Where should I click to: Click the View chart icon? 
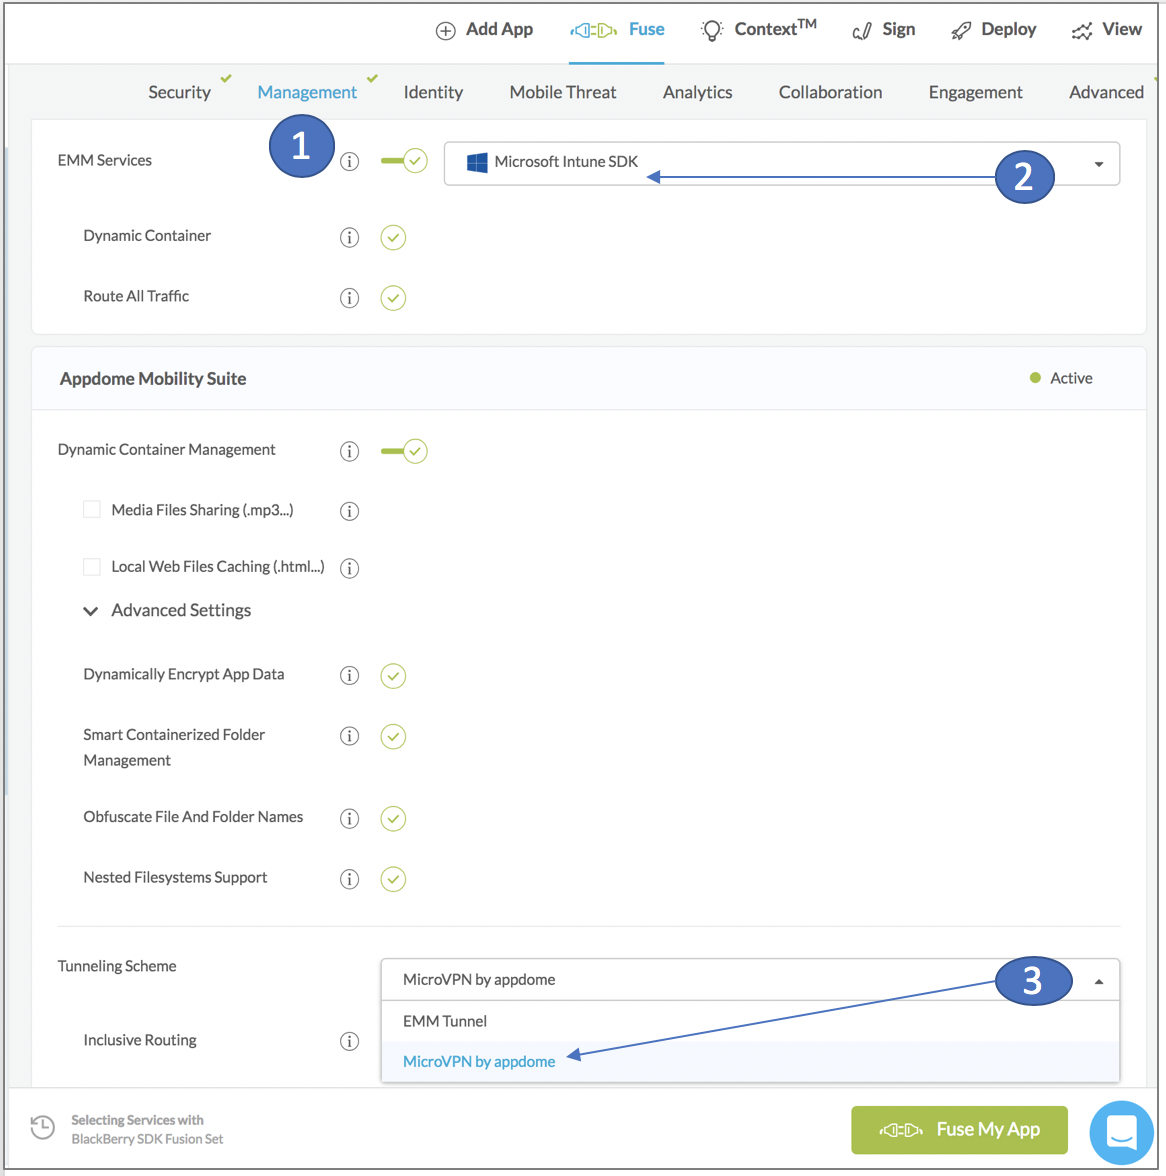(x=1082, y=31)
